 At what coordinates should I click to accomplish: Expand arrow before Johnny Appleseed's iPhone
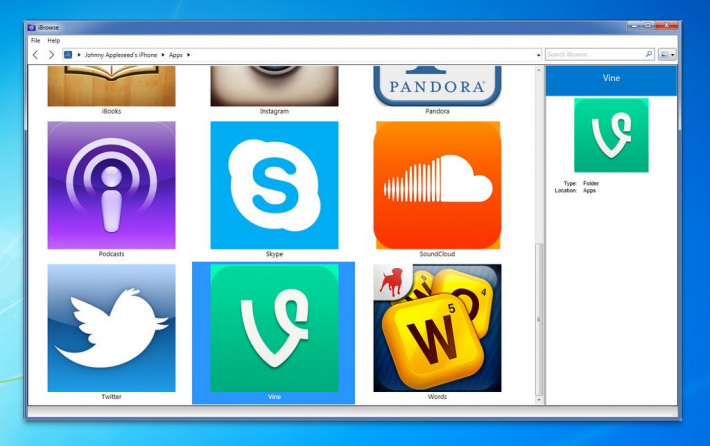79,55
